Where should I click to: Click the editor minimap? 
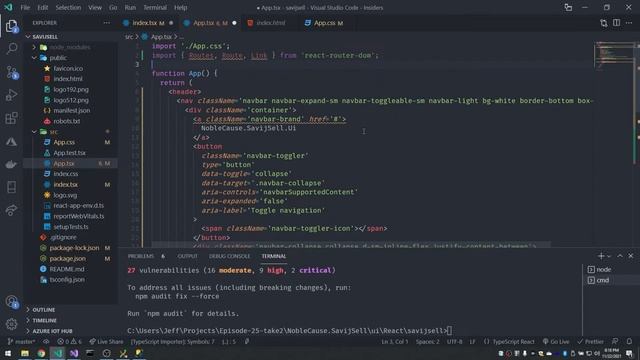614,56
